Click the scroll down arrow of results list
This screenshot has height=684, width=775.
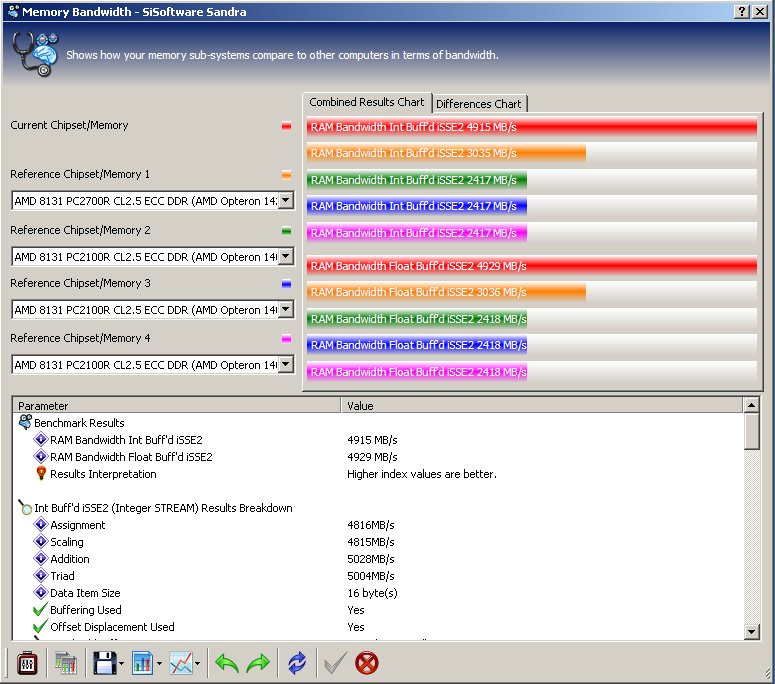(x=751, y=631)
